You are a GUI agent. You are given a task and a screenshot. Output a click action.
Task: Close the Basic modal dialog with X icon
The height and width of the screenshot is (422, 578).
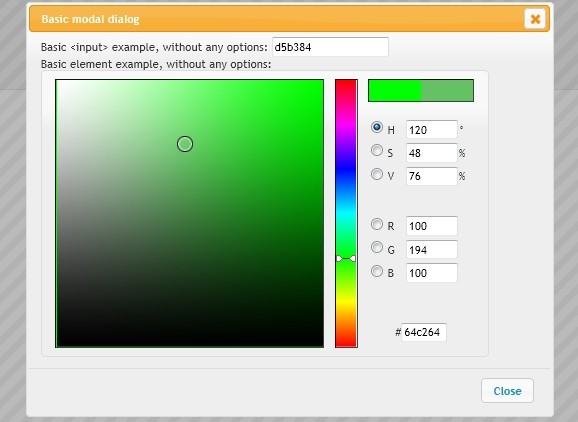535,19
